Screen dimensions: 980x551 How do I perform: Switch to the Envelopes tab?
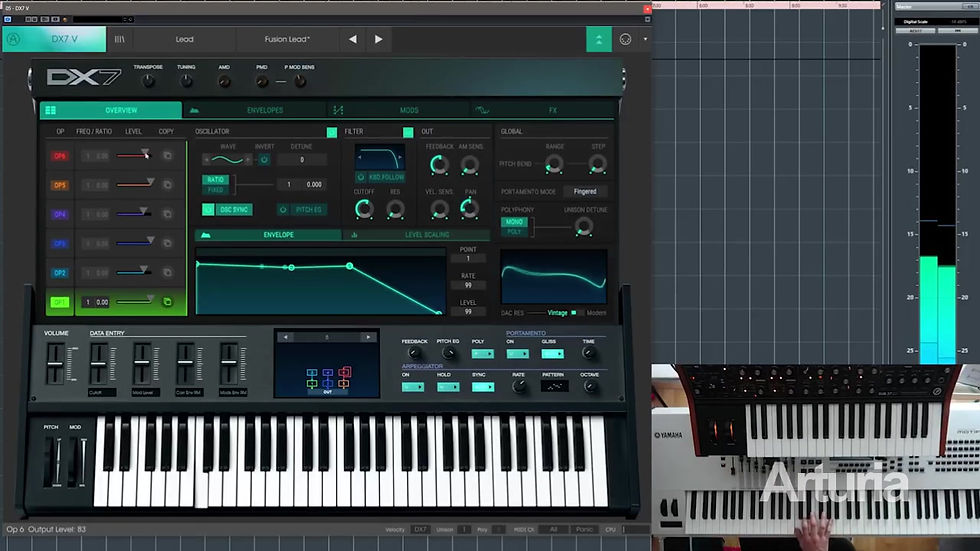256,110
